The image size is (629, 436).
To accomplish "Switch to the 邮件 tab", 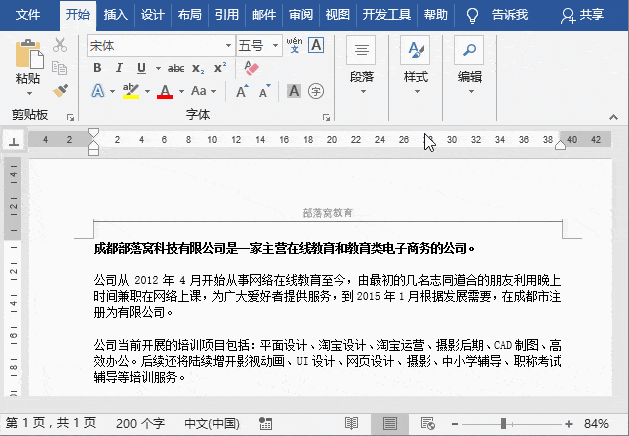I will pyautogui.click(x=264, y=15).
